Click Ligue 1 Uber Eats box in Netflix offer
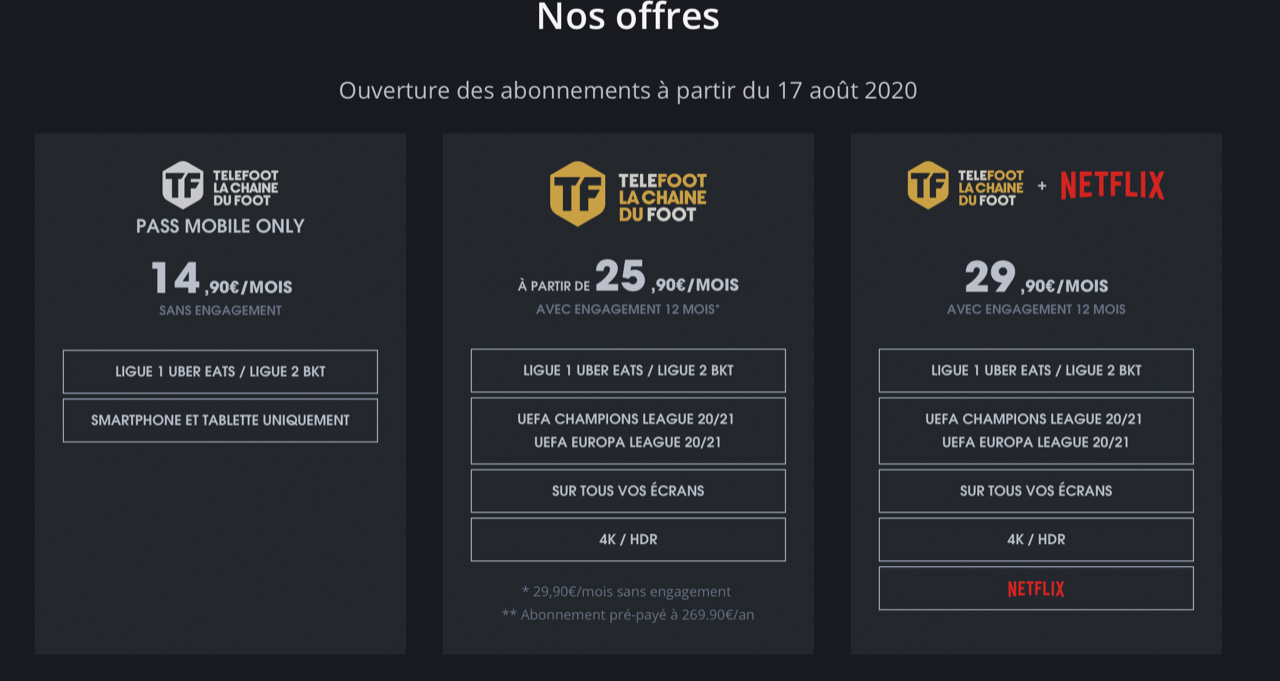Screen dimensions: 1280x681 pos(1036,371)
